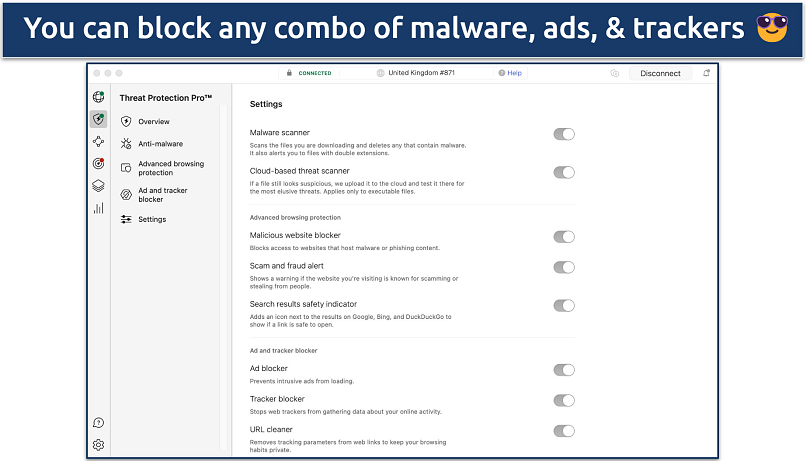Image resolution: width=806 pixels, height=461 pixels.
Task: Click the Advanced browsing protection icon
Action: point(126,168)
